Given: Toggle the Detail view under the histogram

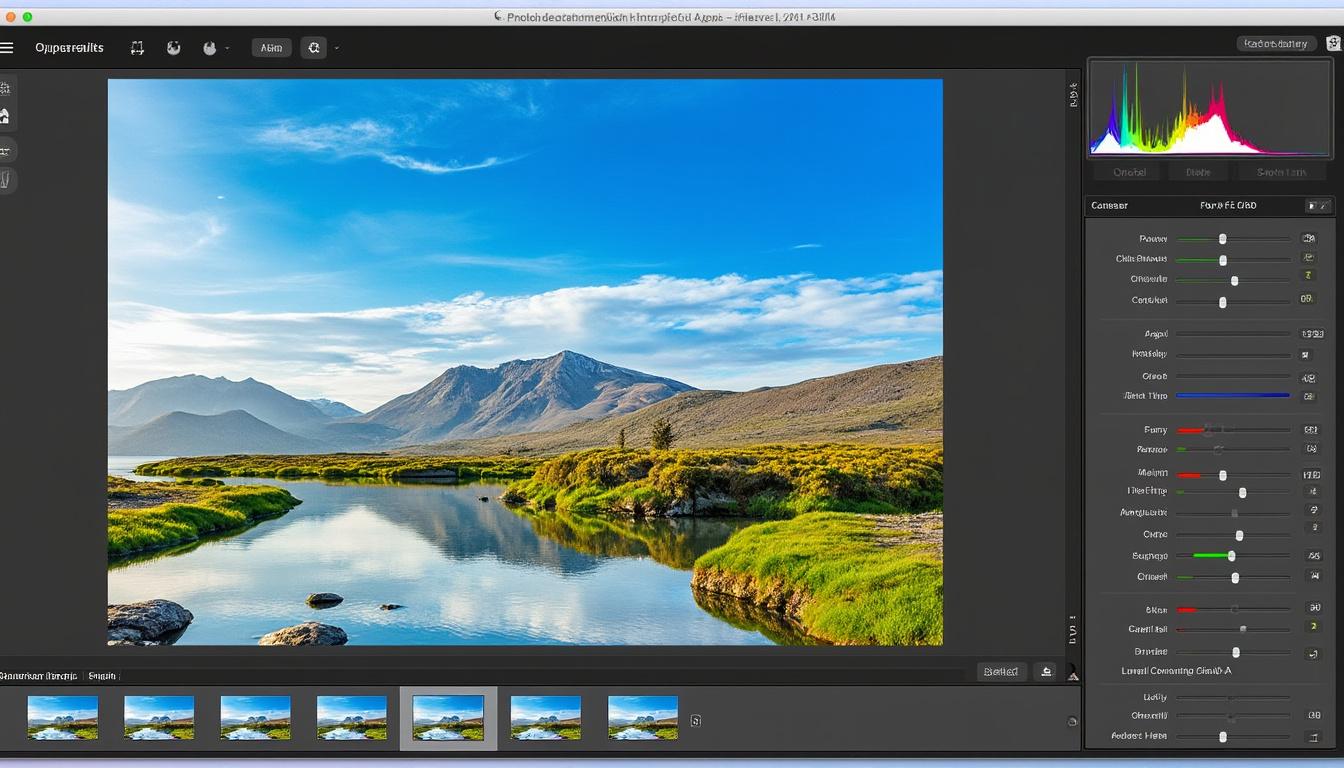Looking at the screenshot, I should pos(1198,171).
